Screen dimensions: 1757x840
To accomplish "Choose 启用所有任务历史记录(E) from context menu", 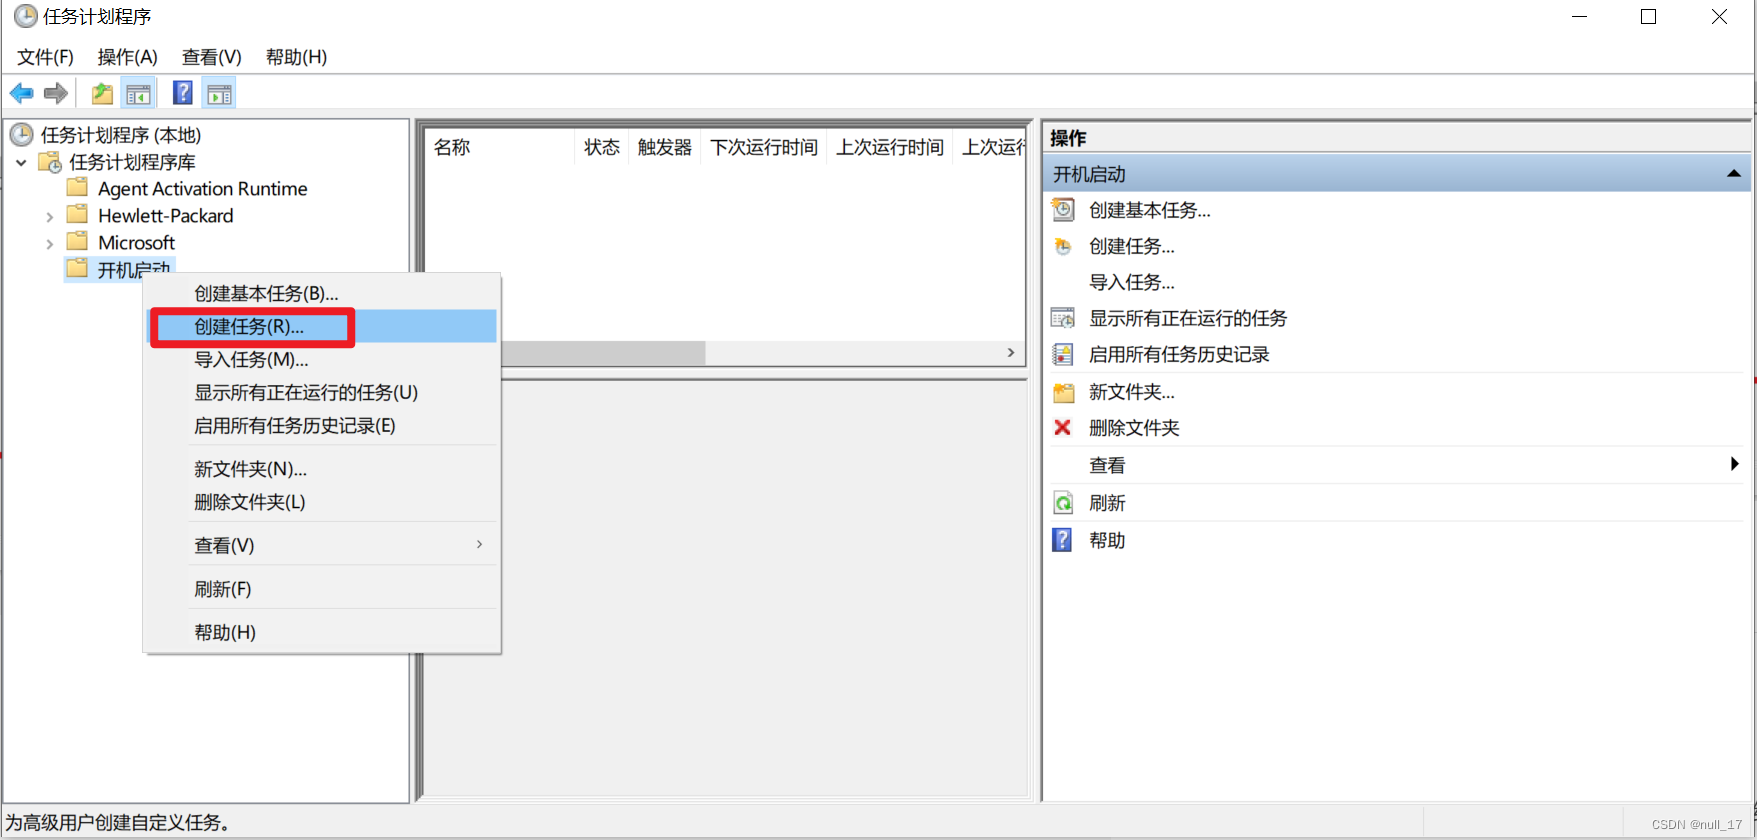I will point(322,425).
